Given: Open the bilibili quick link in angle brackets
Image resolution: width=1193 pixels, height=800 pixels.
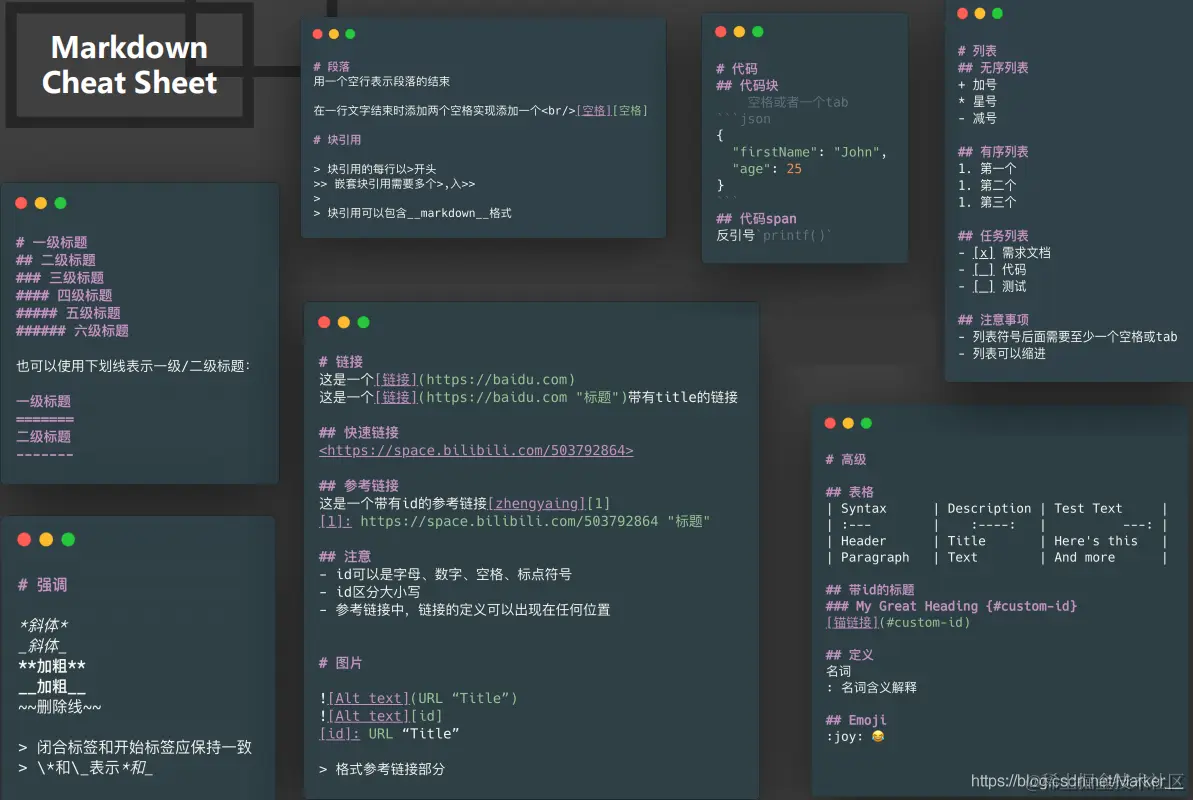Looking at the screenshot, I should (x=476, y=450).
